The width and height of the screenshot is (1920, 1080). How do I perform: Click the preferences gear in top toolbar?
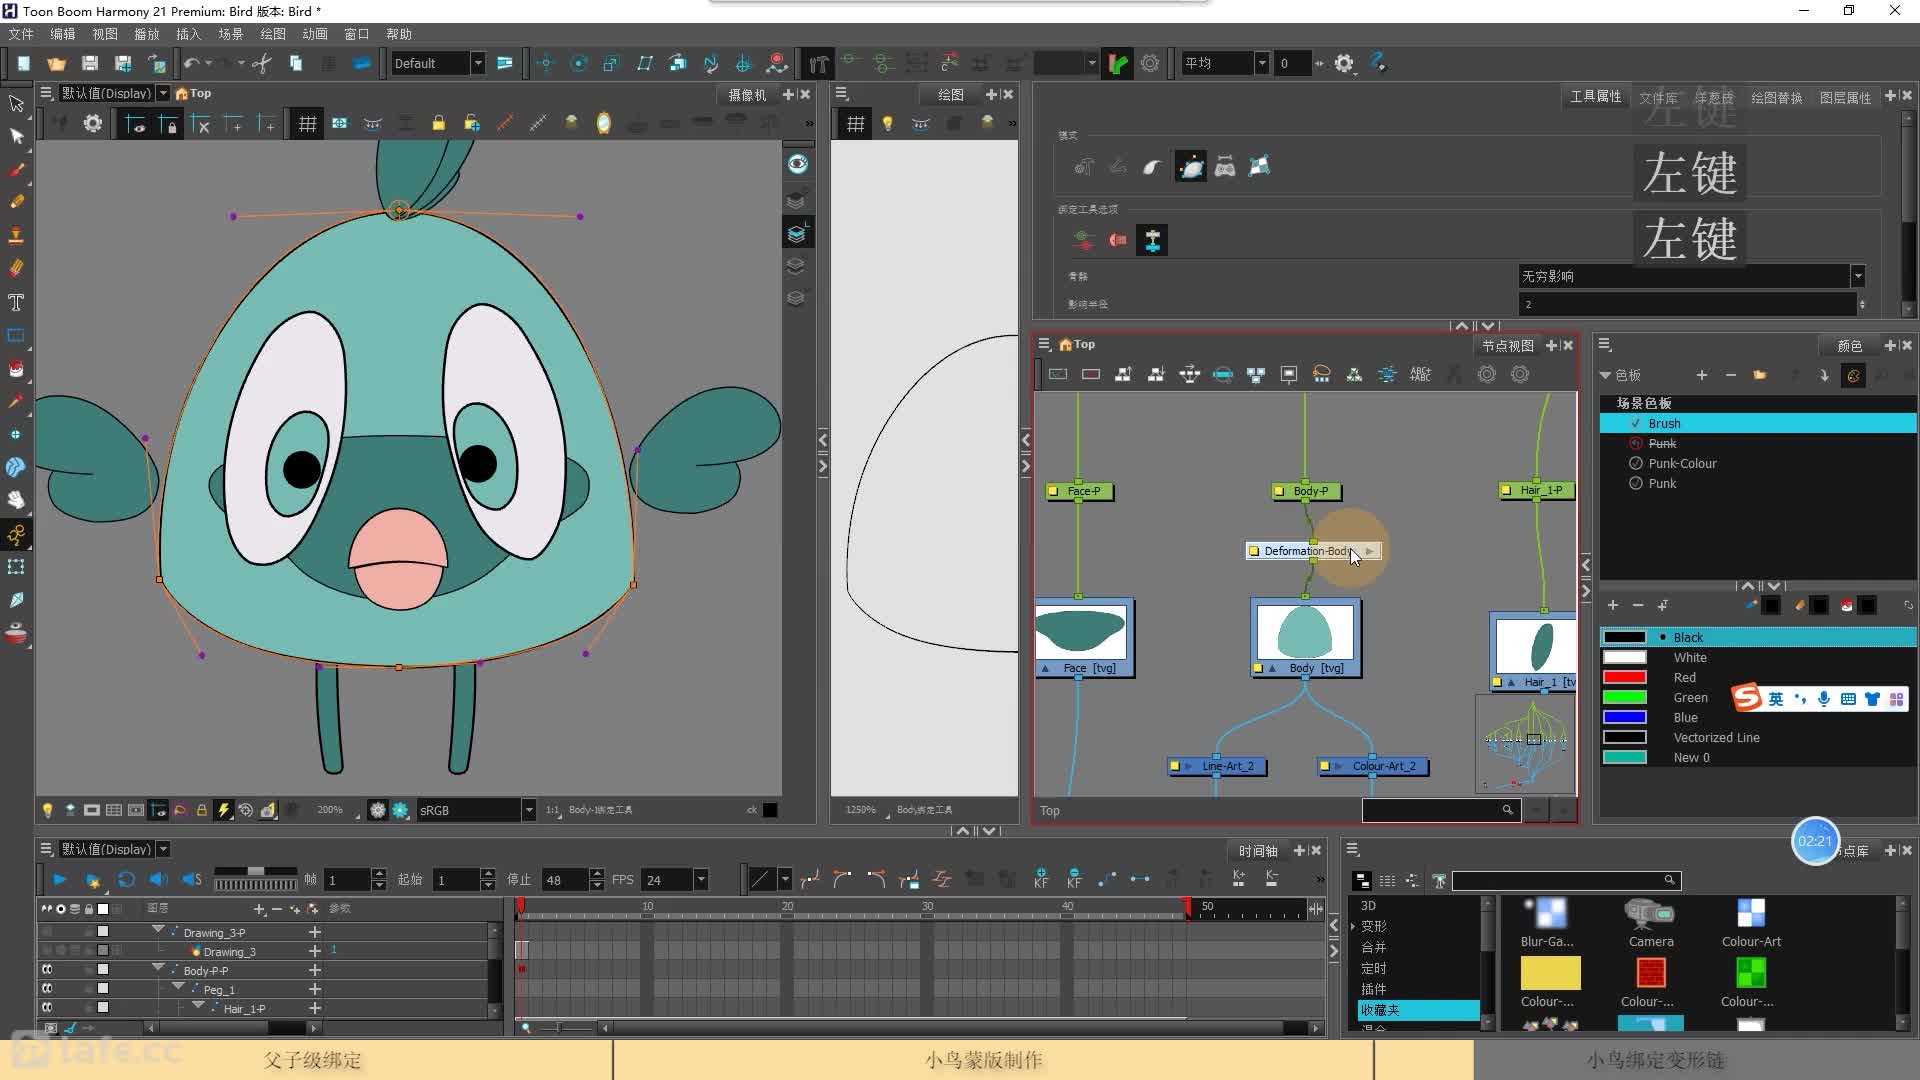point(1344,63)
